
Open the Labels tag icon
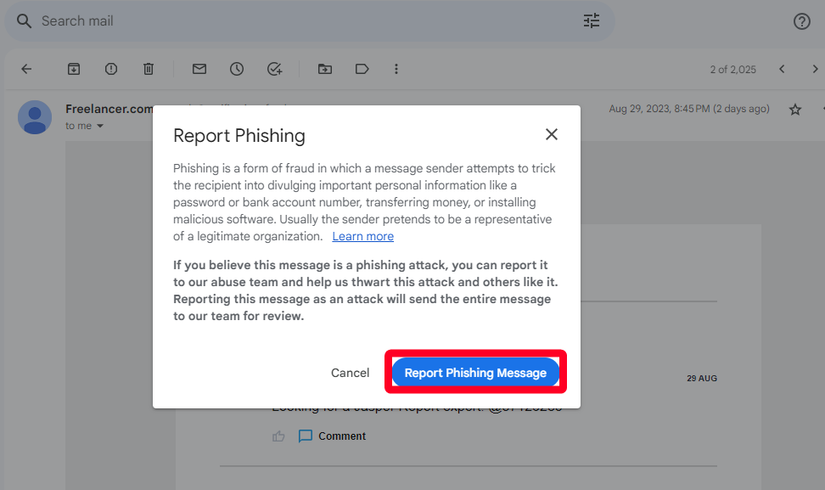[362, 69]
